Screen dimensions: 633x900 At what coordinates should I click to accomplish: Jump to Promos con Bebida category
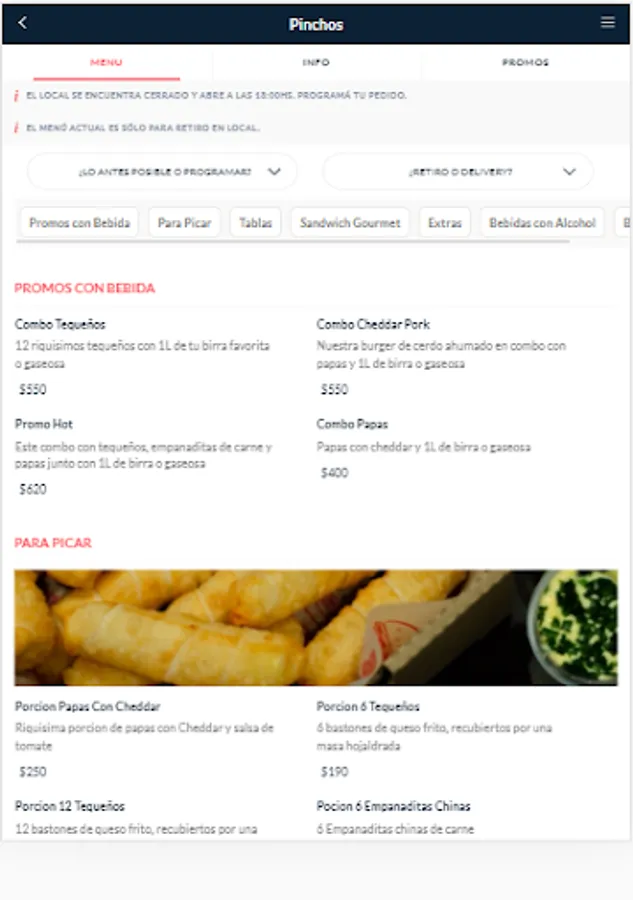80,223
